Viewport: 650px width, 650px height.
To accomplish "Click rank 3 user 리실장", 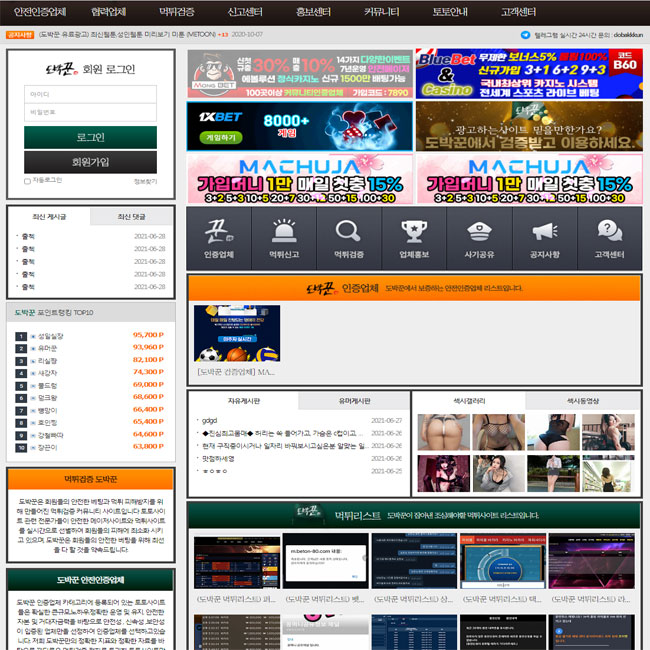I will (47, 361).
